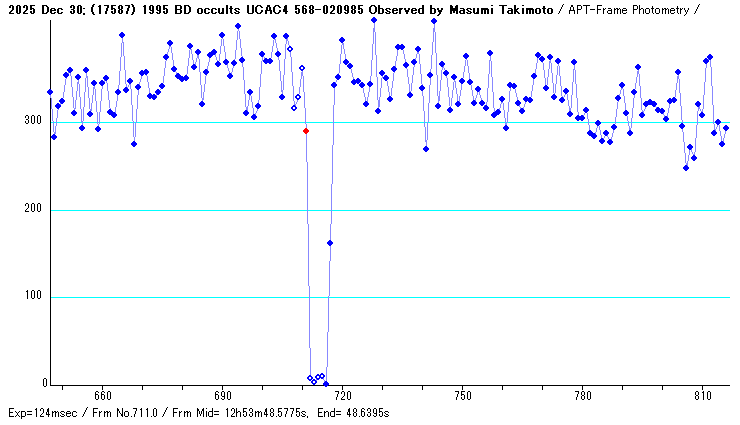This screenshot has width=740, height=425.
Task: Click the x-axis label 720
Action: [x=342, y=396]
